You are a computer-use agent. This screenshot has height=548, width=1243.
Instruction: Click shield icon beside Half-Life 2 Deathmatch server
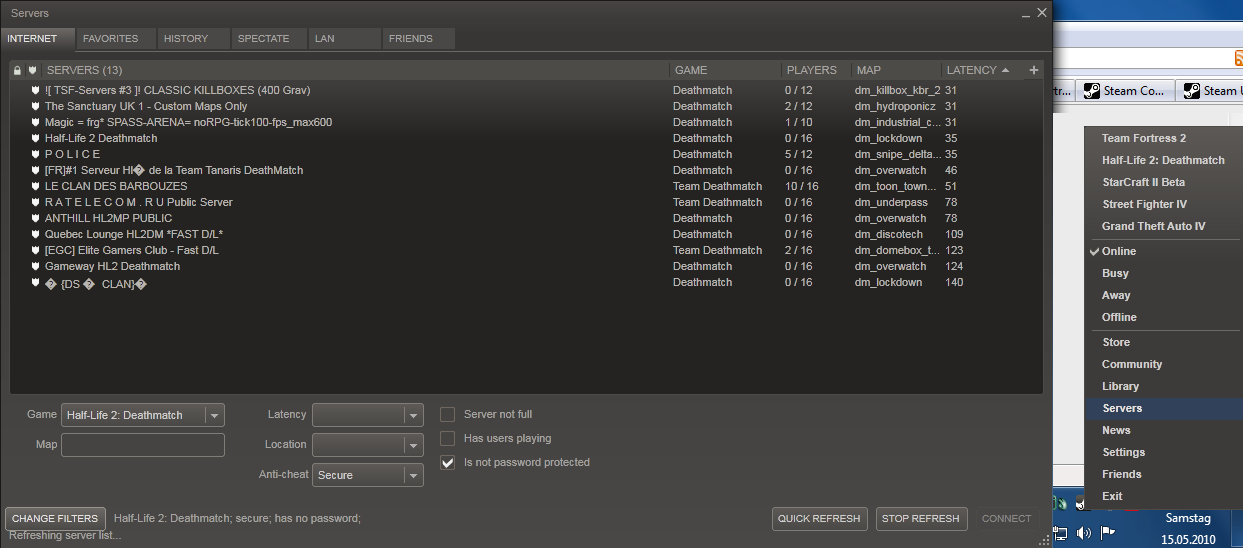pos(35,138)
